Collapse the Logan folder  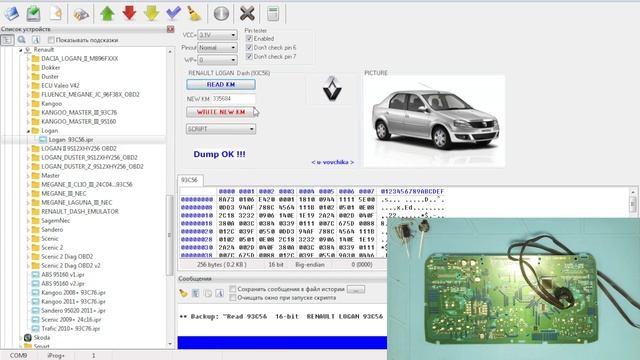tap(29, 131)
